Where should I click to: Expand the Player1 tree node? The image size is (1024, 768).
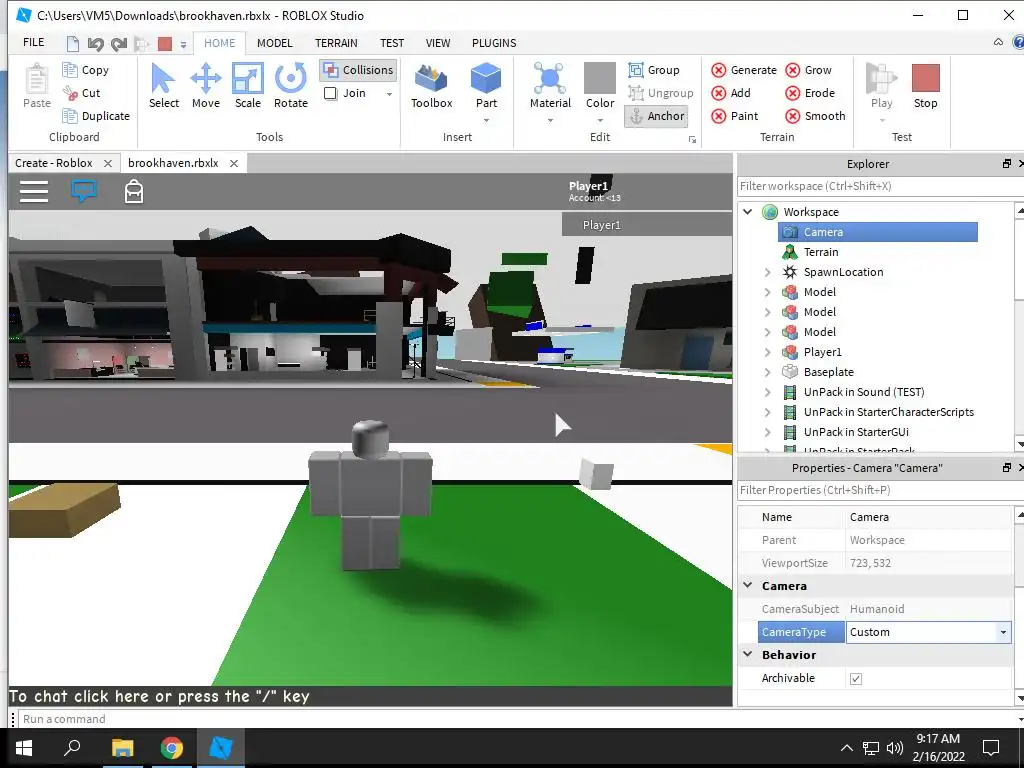[767, 353]
